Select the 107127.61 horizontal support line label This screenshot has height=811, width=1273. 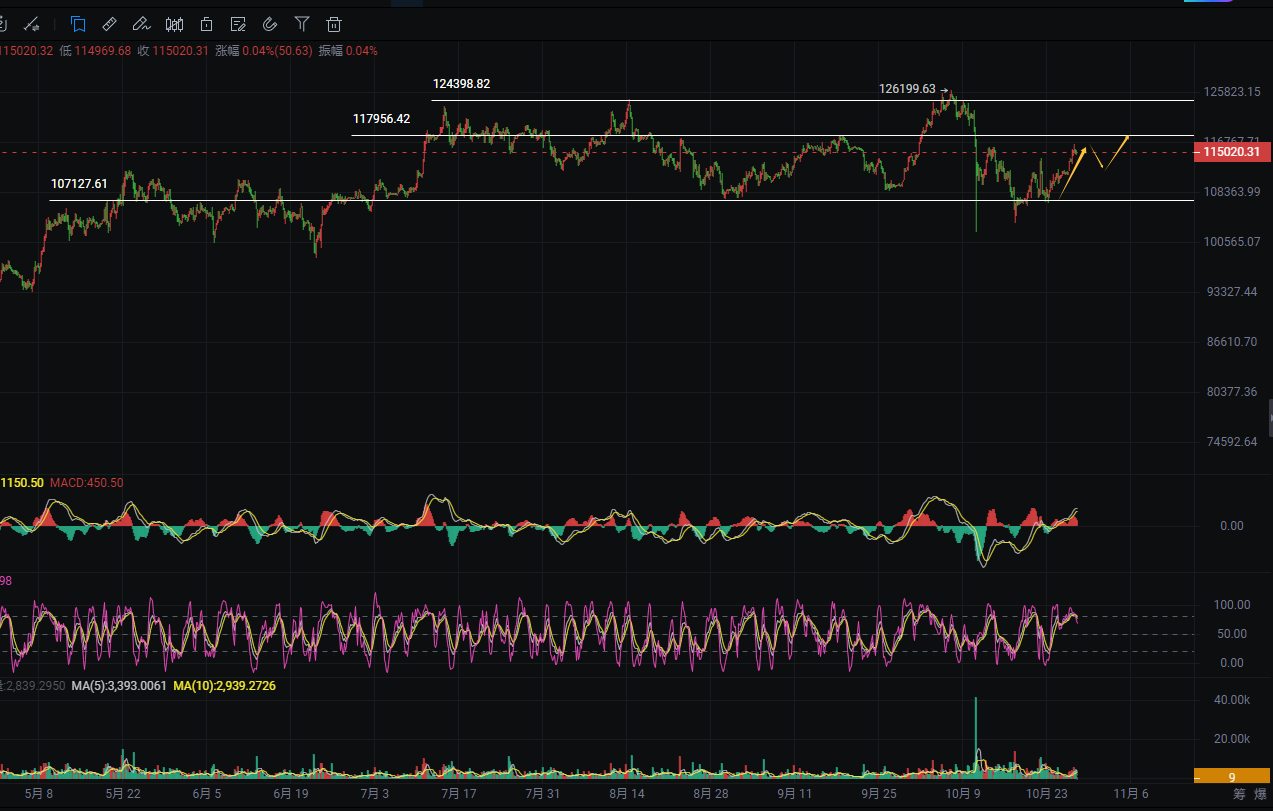tap(79, 184)
